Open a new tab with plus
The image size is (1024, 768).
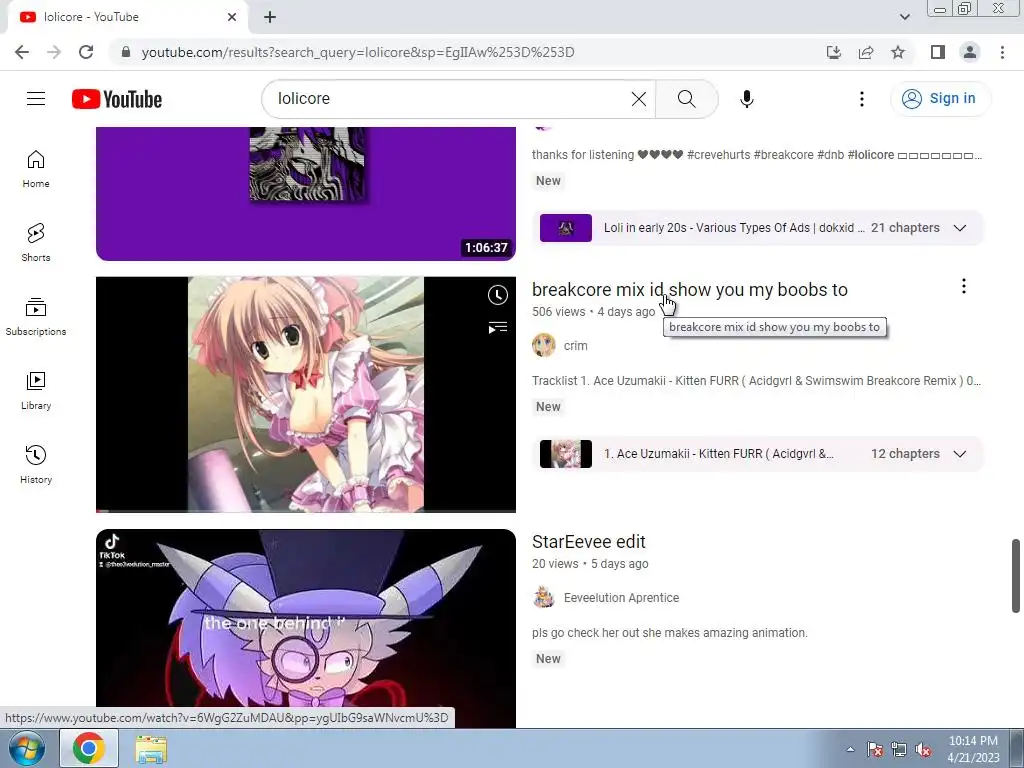(270, 17)
